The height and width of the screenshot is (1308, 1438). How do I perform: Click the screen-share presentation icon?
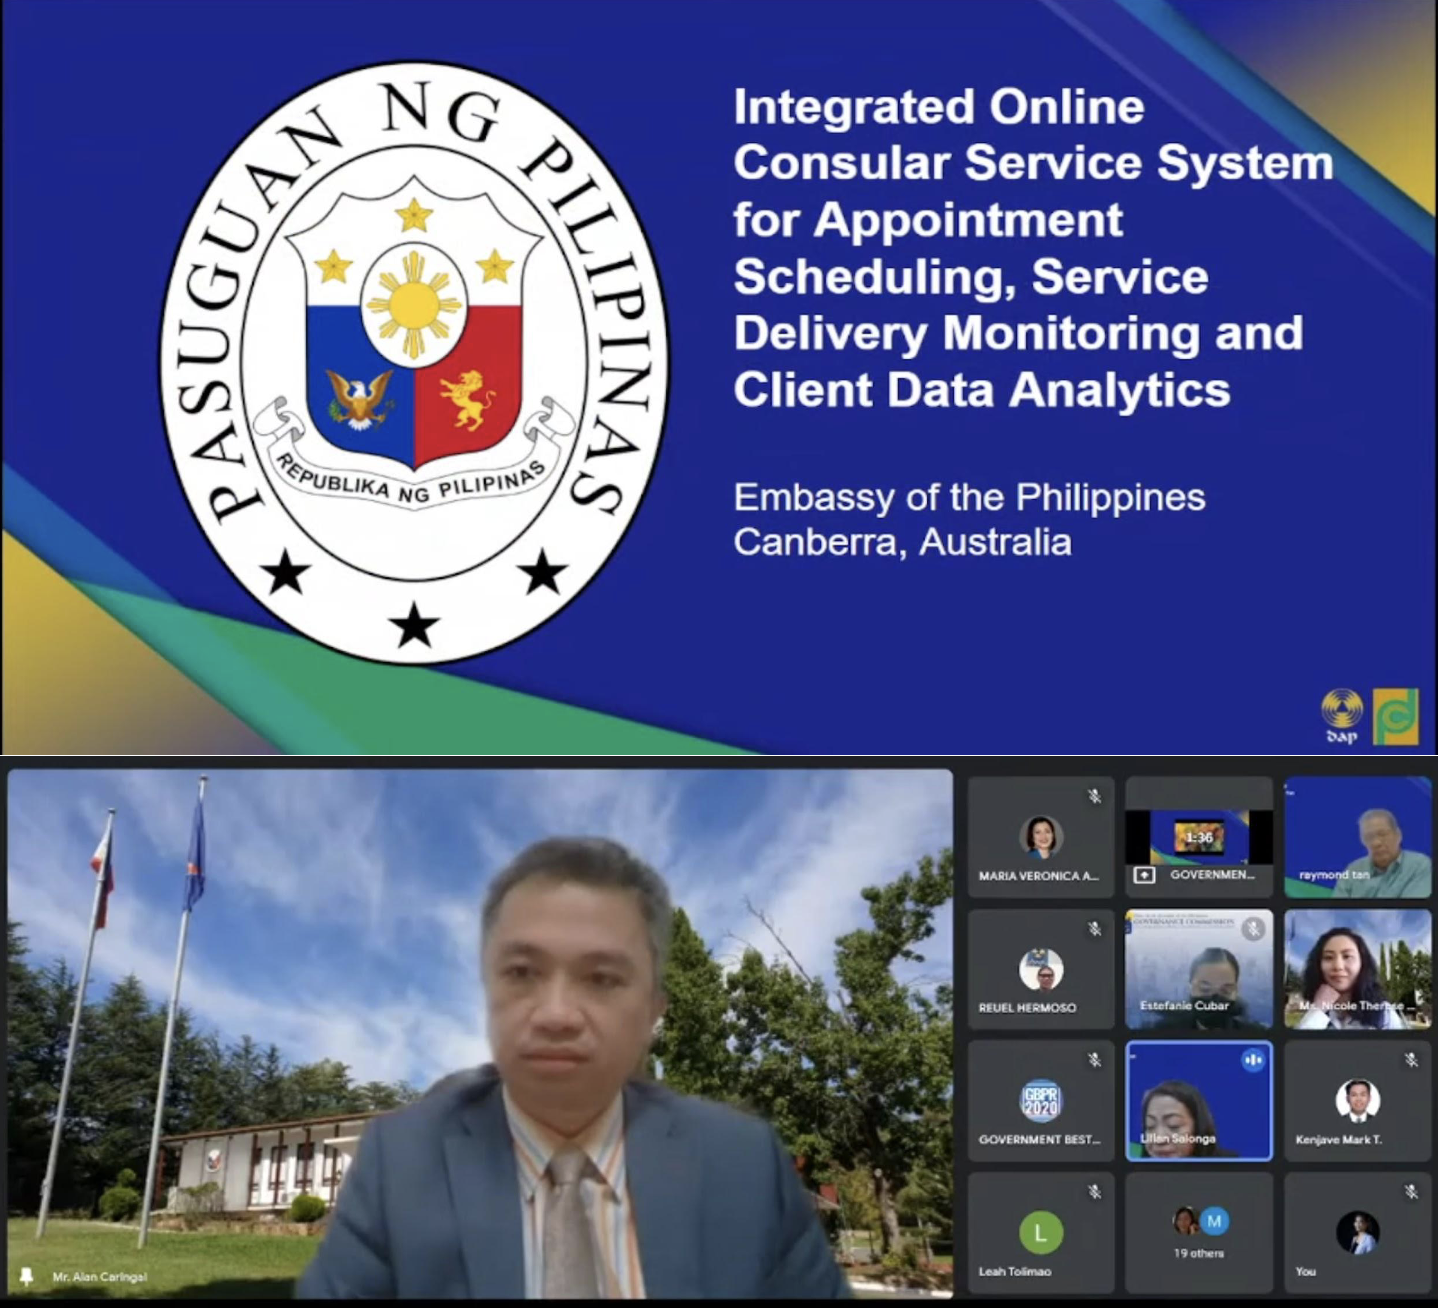[x=1145, y=875]
